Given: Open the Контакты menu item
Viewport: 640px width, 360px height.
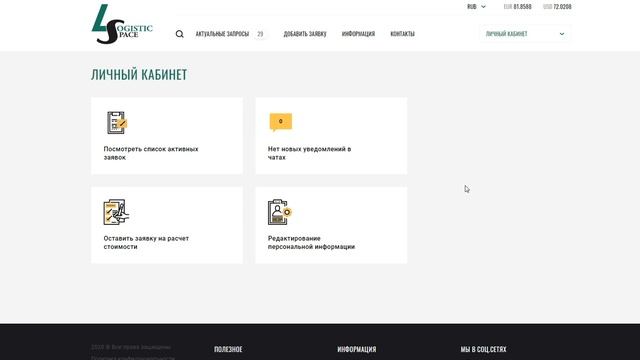Looking at the screenshot, I should (x=402, y=34).
